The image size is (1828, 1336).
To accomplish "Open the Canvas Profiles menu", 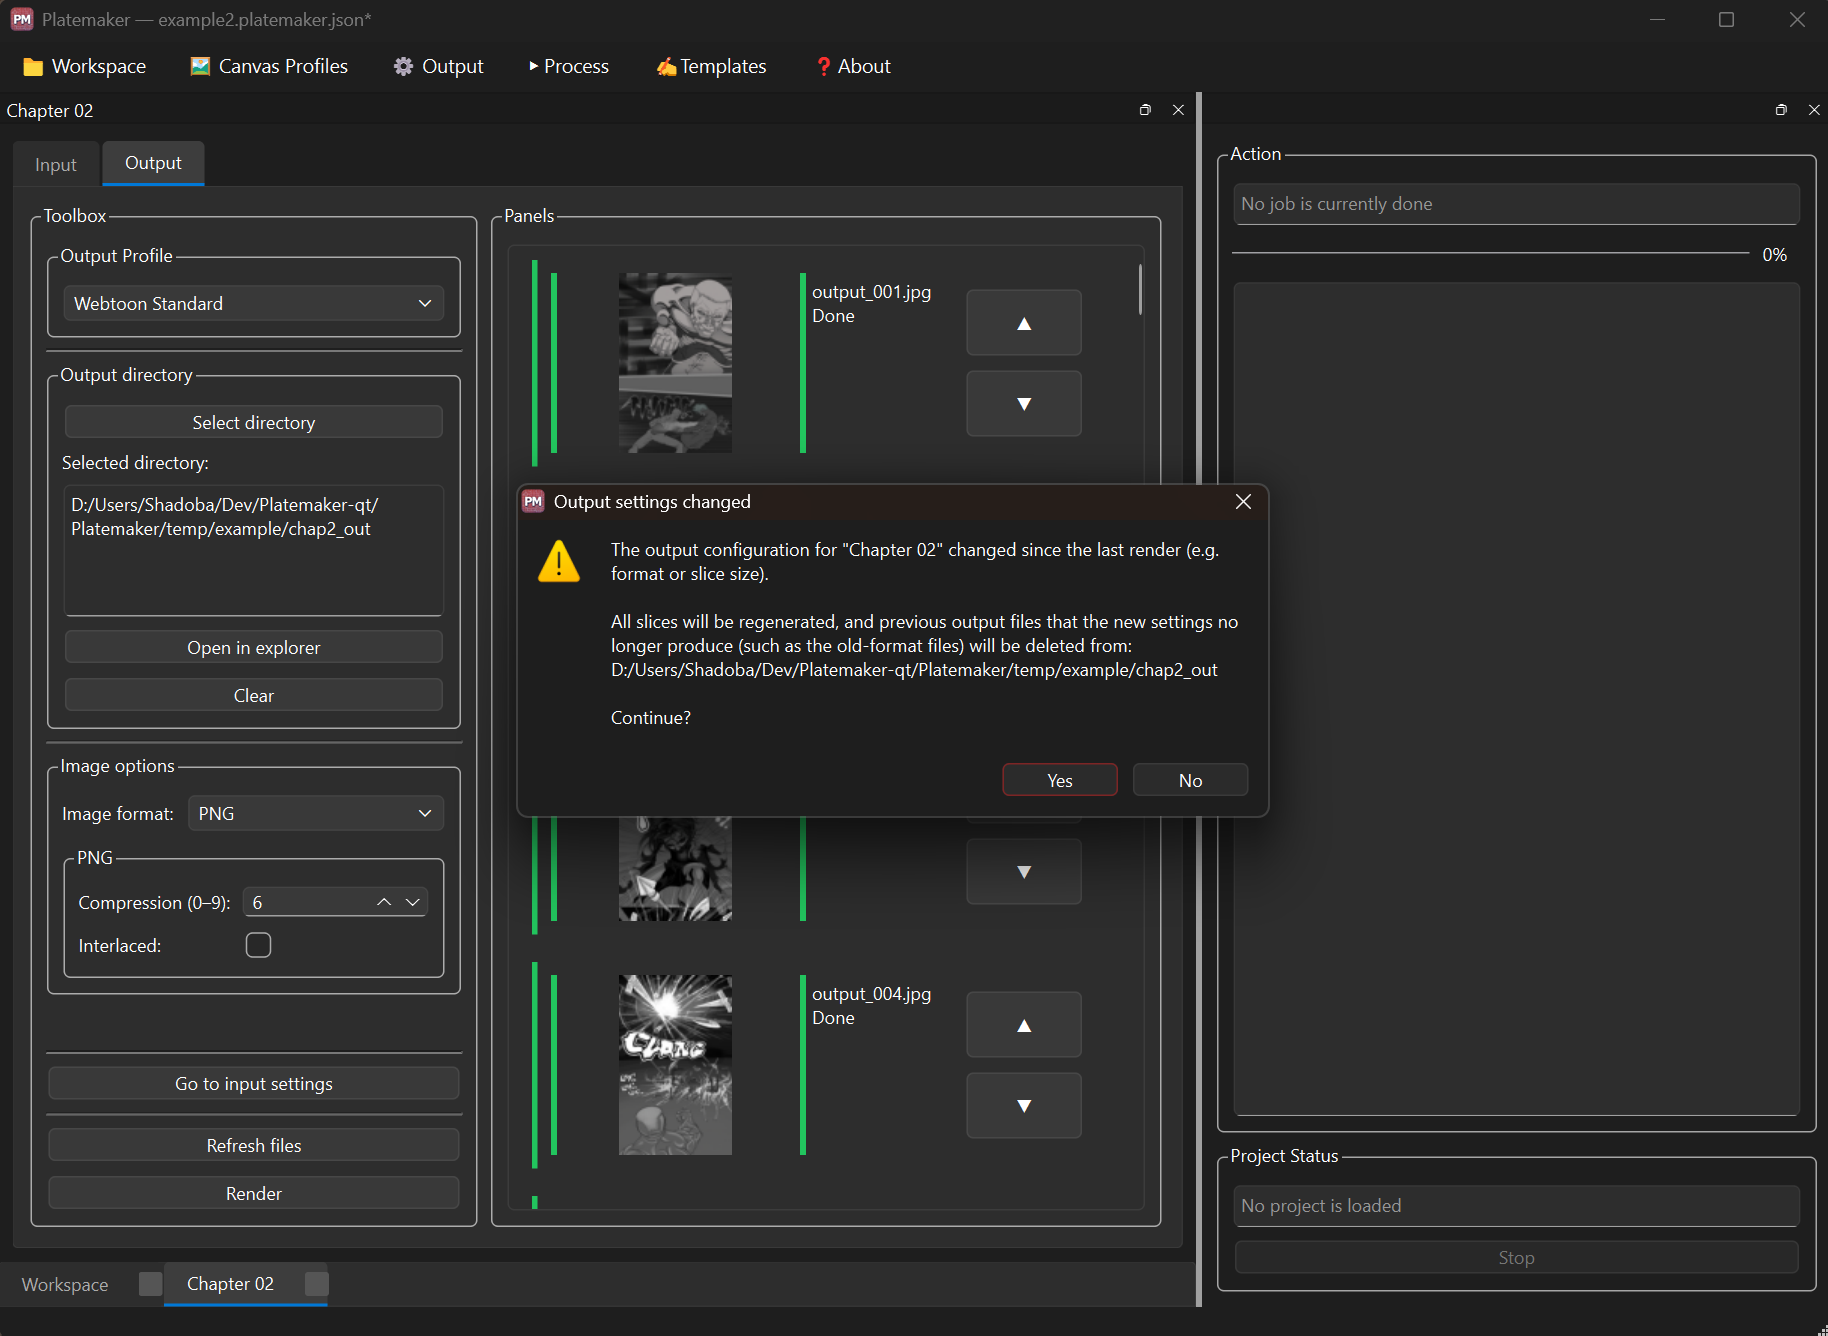I will [269, 66].
